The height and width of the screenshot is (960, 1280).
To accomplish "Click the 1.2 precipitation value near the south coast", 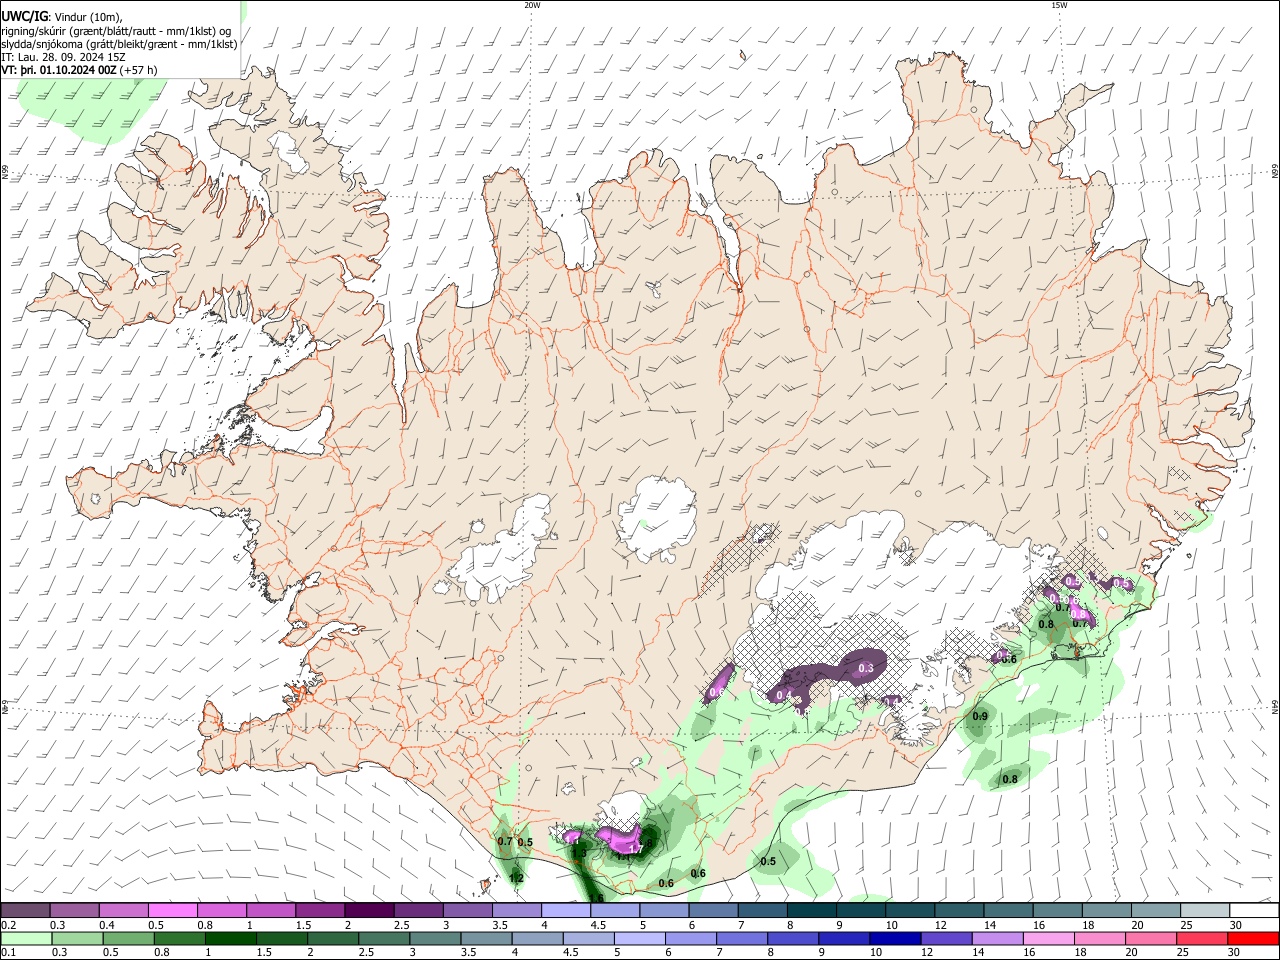I will tap(516, 878).
